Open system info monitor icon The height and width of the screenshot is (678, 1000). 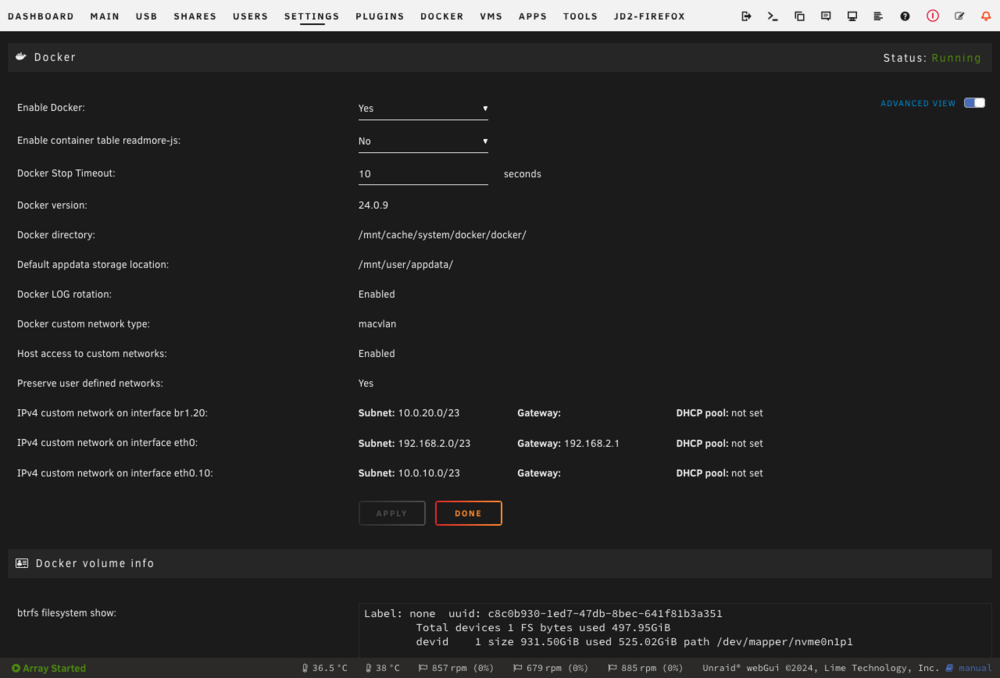pos(852,16)
